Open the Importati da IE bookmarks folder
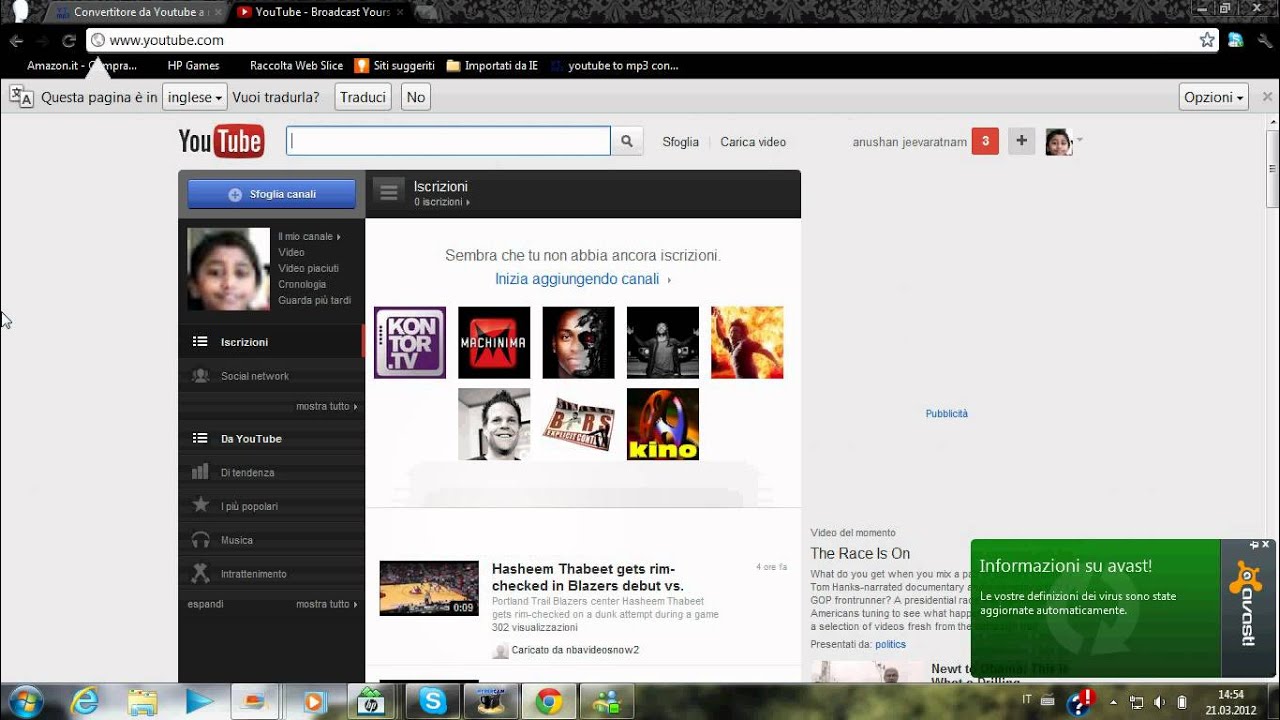The width and height of the screenshot is (1280, 720). coord(492,66)
